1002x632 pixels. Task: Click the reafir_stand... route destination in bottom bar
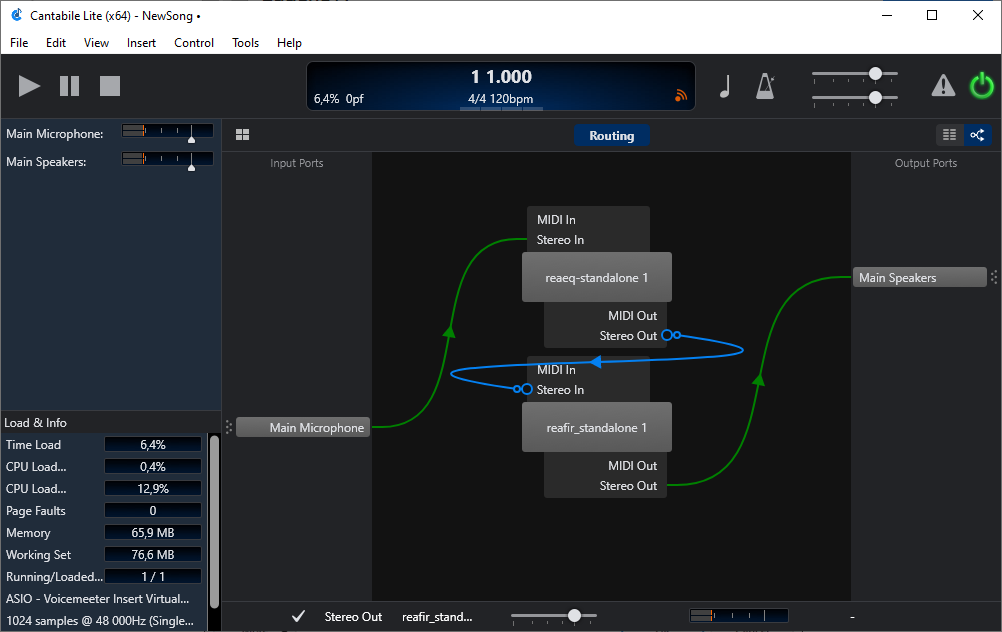437,617
